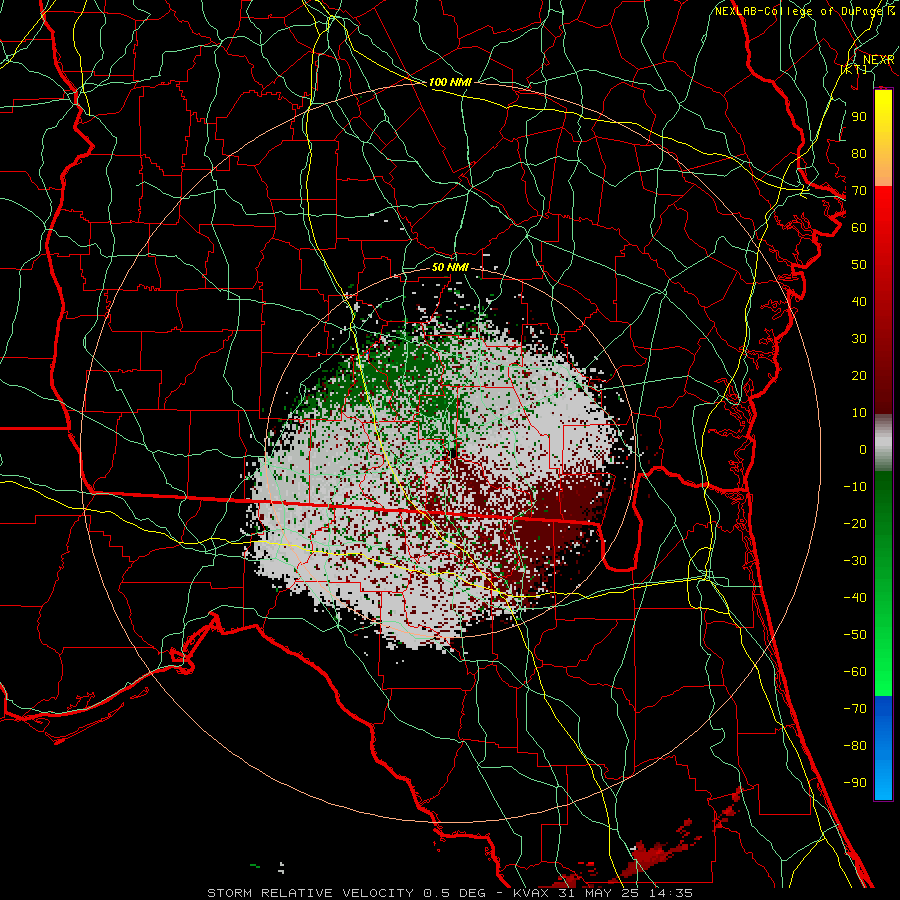Click the -60 value on the velocity scale
The height and width of the screenshot is (900, 900).
pyautogui.click(x=855, y=672)
